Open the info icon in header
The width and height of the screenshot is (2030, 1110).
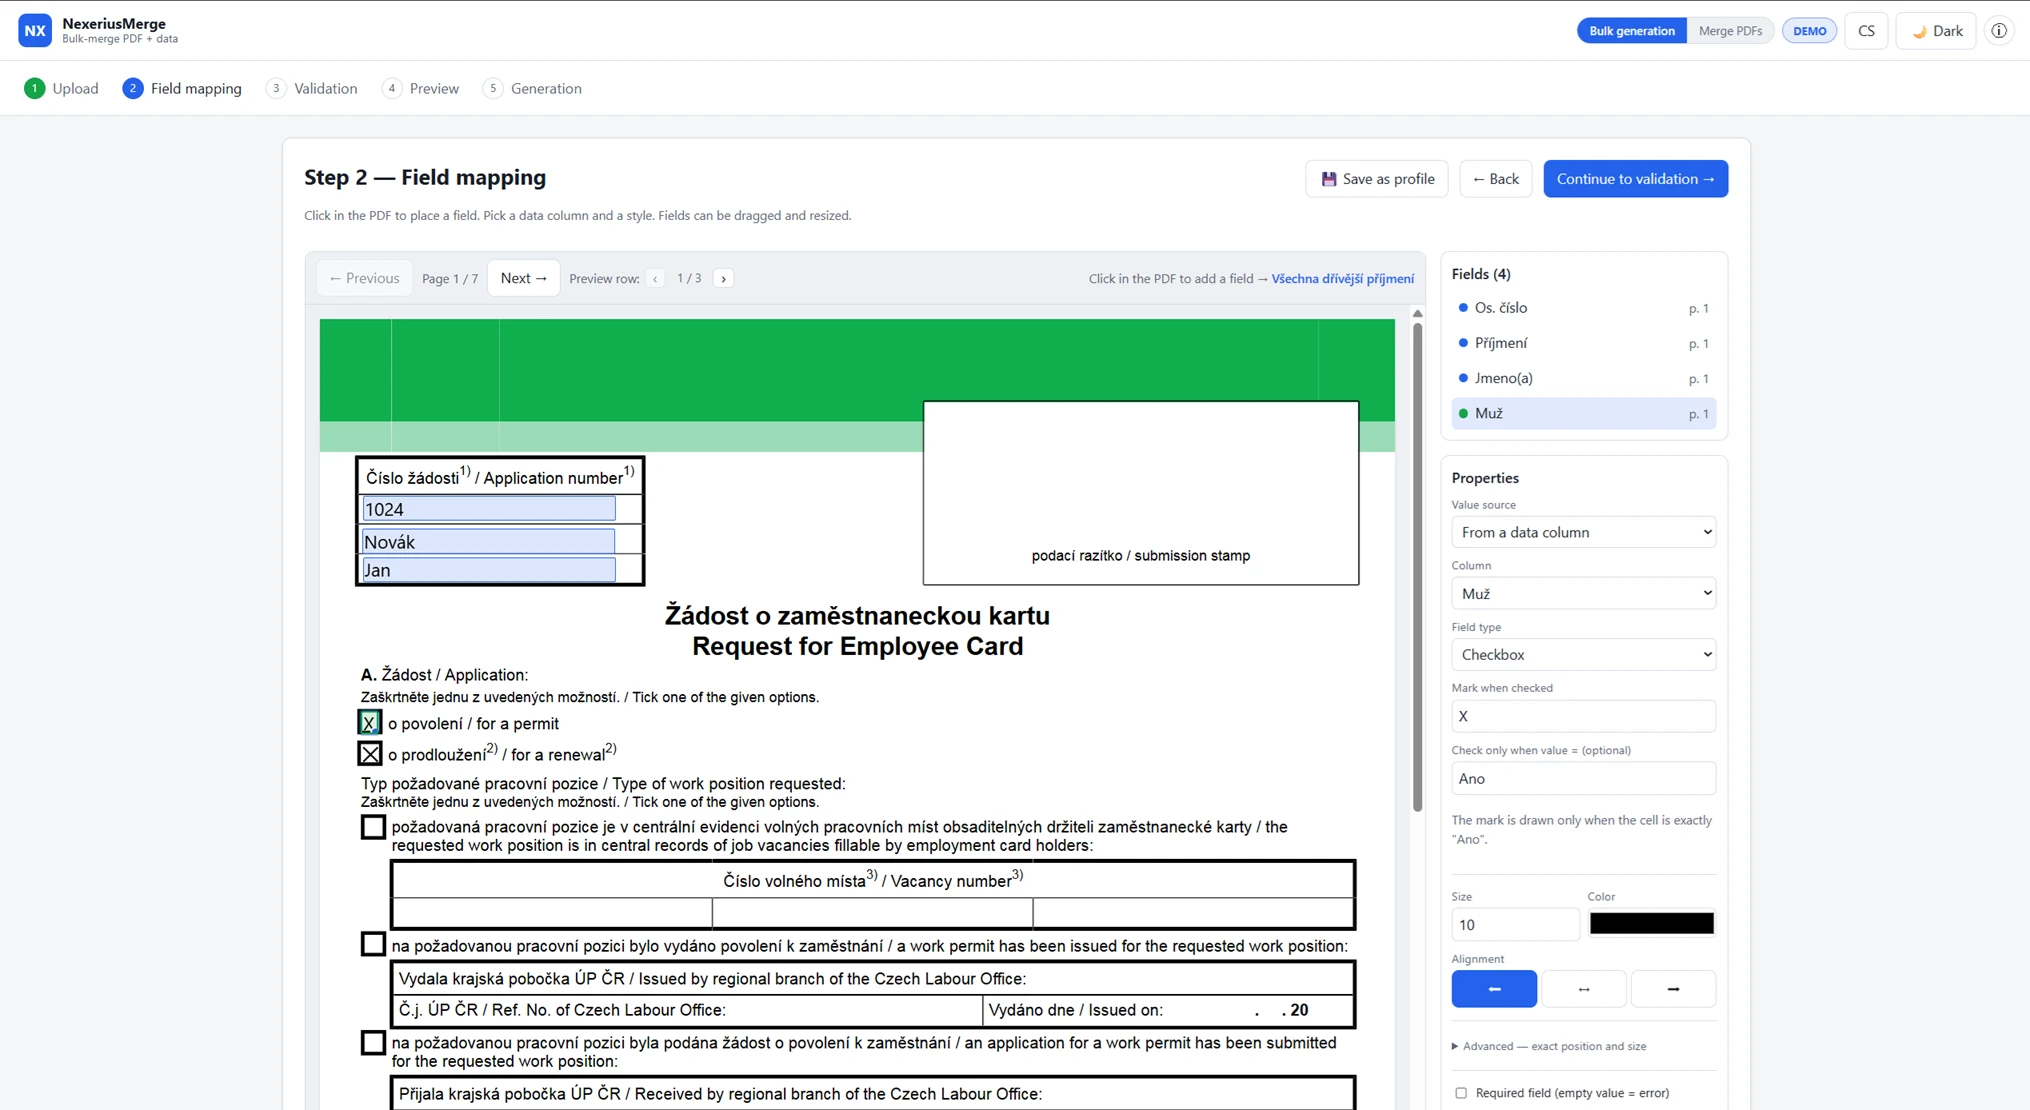point(1998,31)
